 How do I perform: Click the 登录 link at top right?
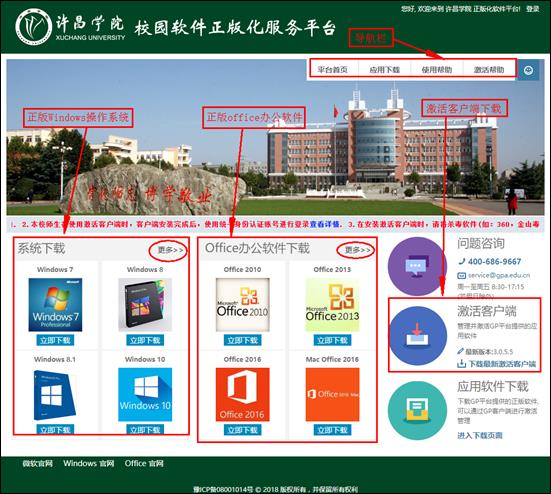click(x=532, y=9)
